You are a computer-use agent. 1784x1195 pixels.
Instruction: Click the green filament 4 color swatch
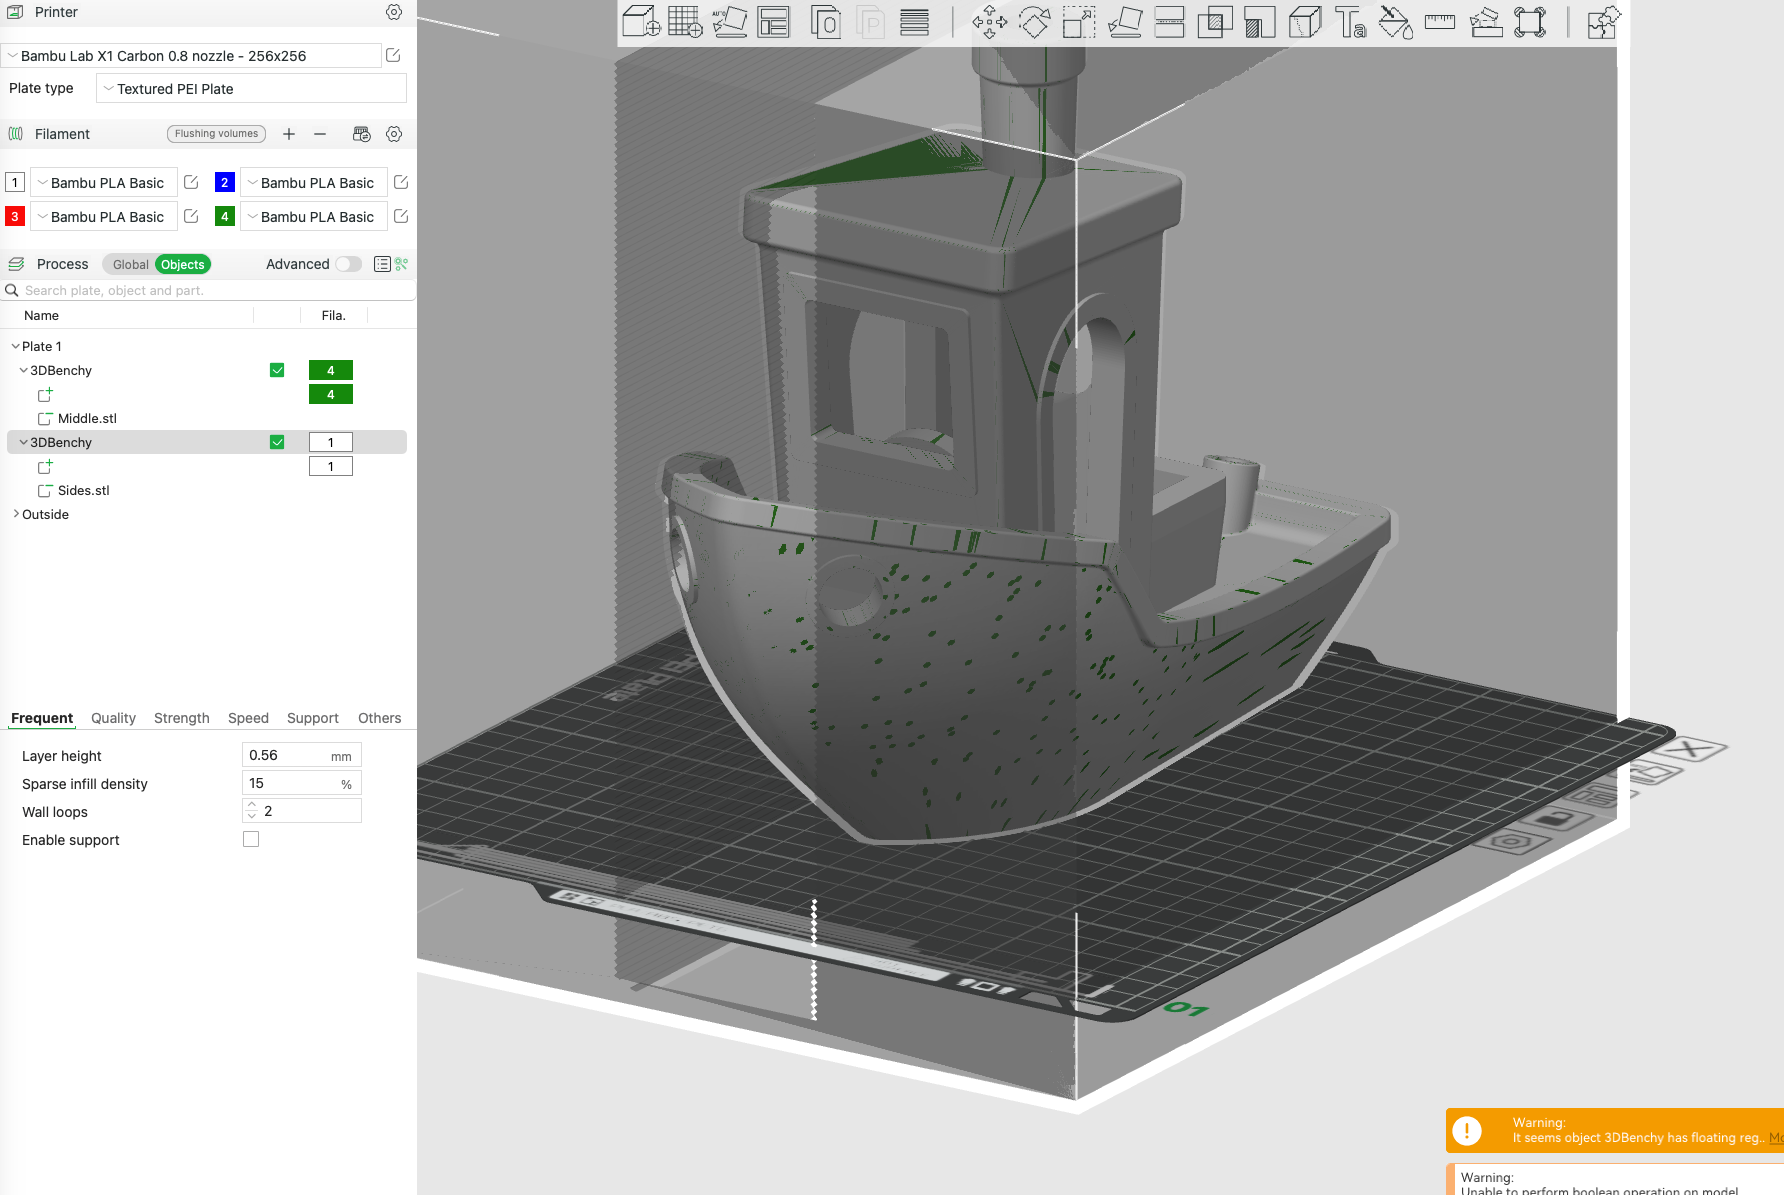(x=225, y=216)
